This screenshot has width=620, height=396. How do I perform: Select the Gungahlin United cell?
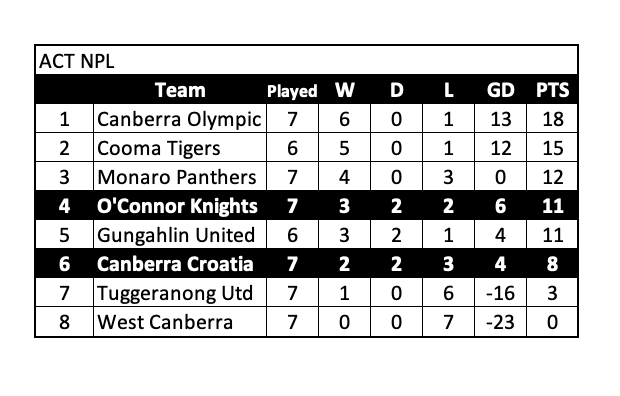click(x=180, y=235)
